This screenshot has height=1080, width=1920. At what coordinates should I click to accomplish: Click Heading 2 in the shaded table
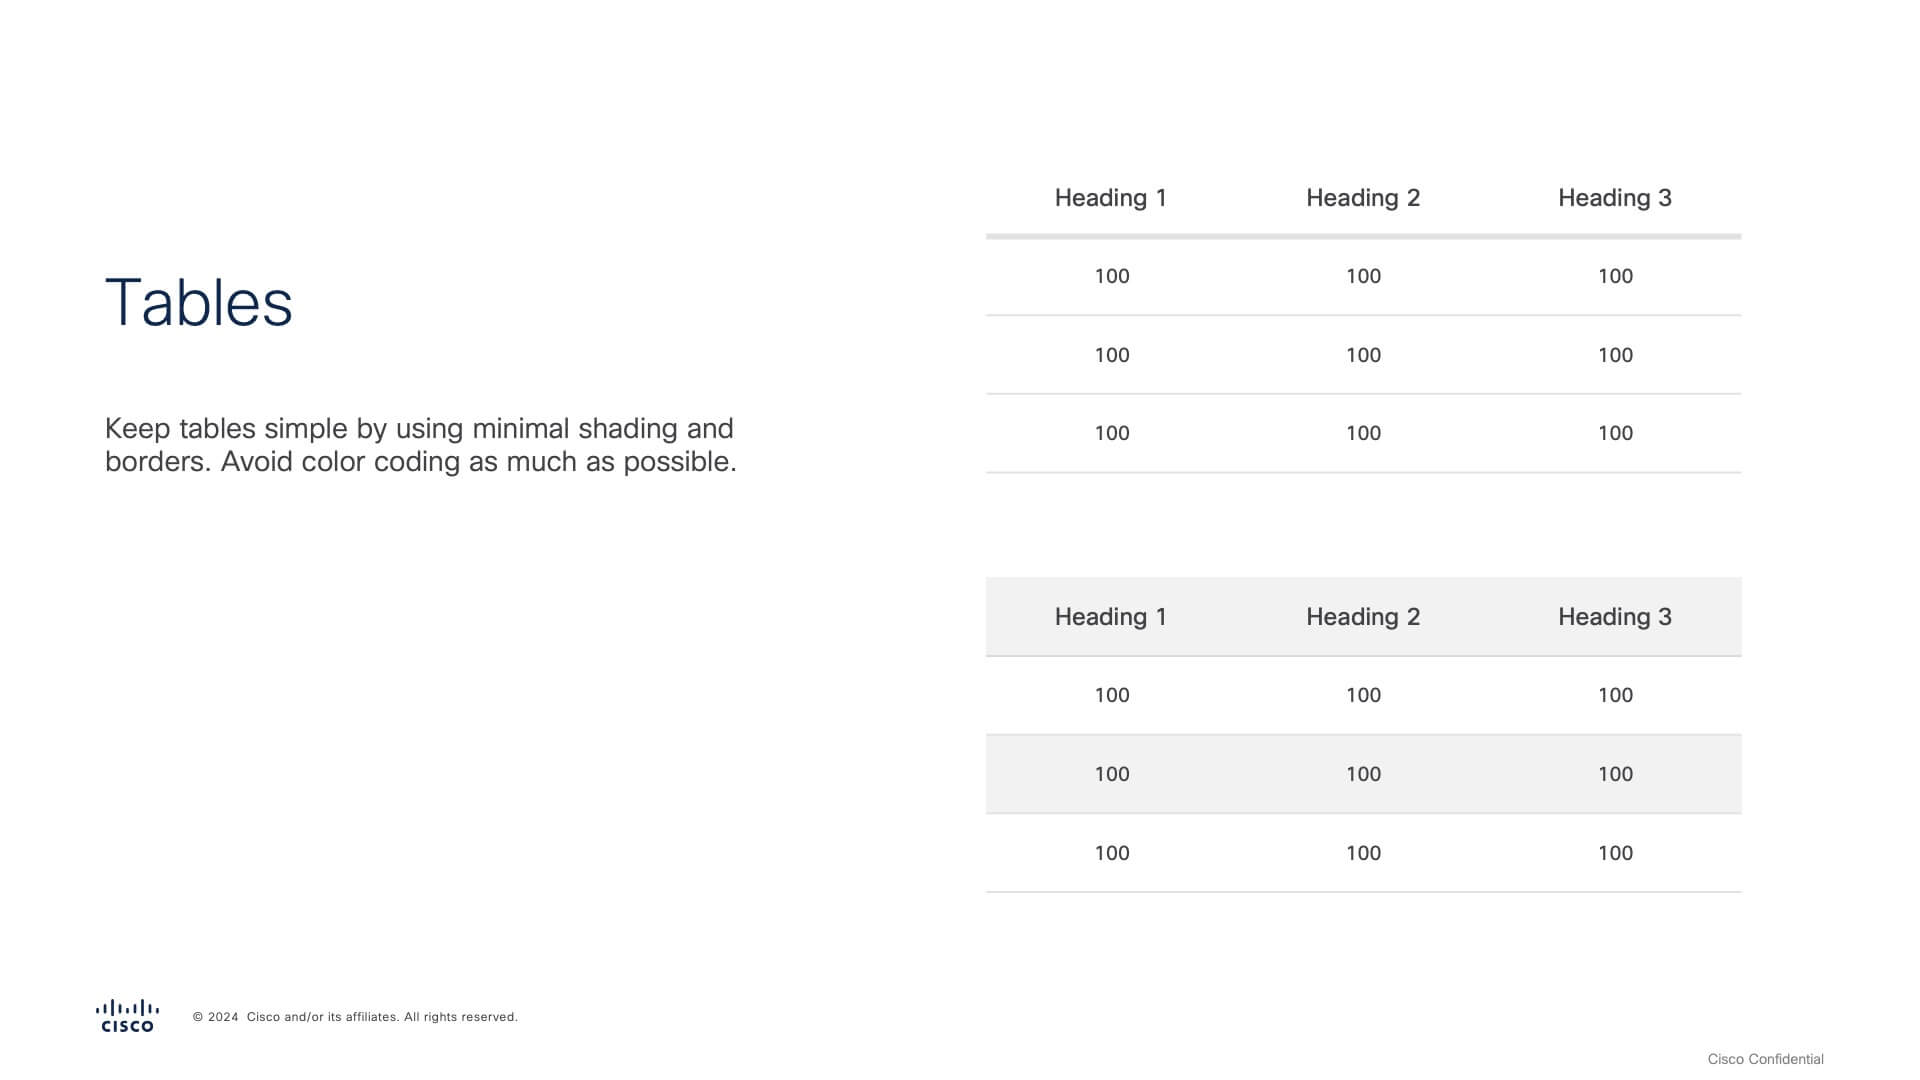[x=1363, y=616]
